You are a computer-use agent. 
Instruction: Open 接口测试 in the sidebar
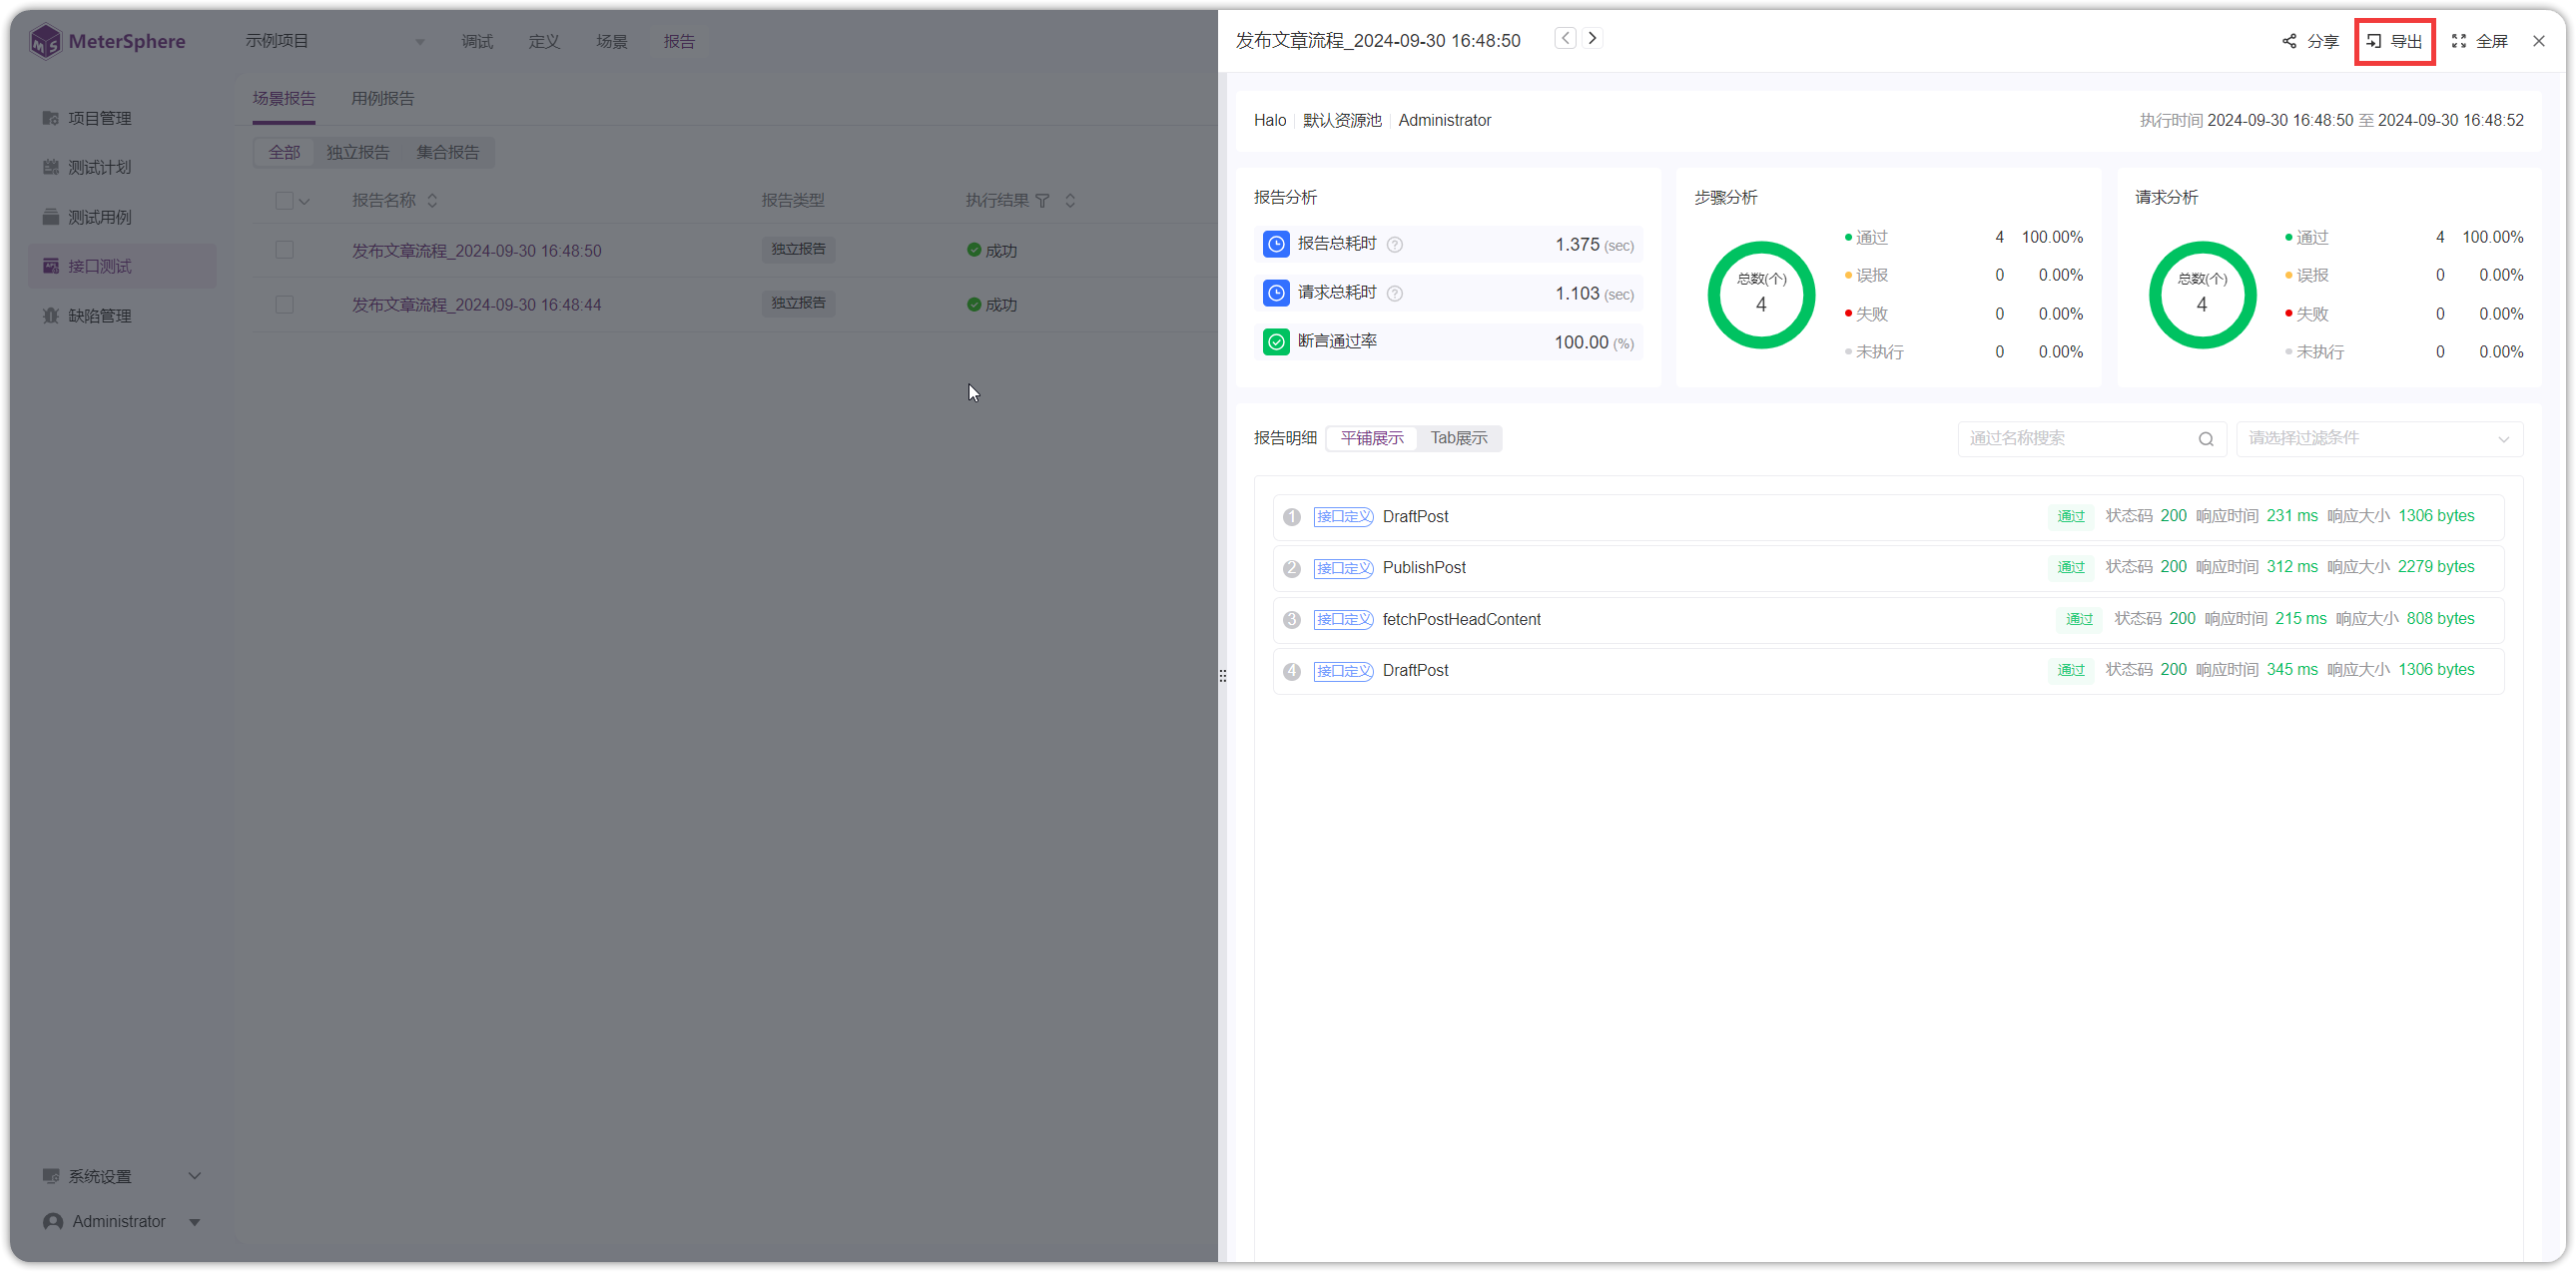121,266
